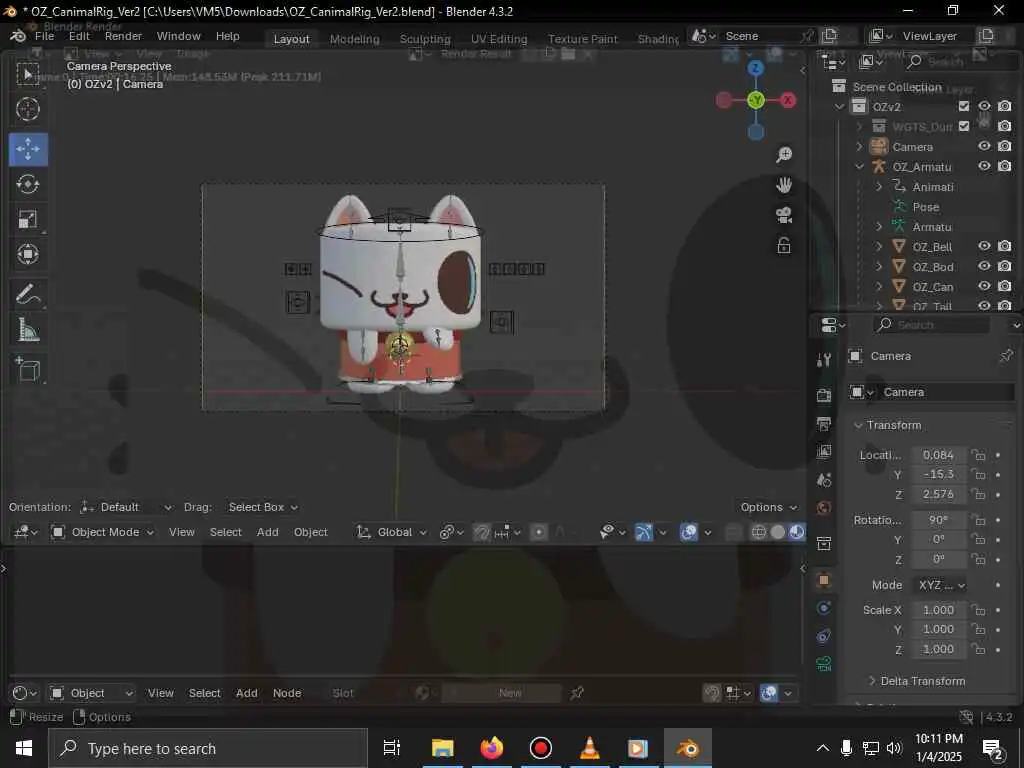The height and width of the screenshot is (768, 1024).
Task: Uncheck the OZv2 collection checkbox
Action: [964, 106]
